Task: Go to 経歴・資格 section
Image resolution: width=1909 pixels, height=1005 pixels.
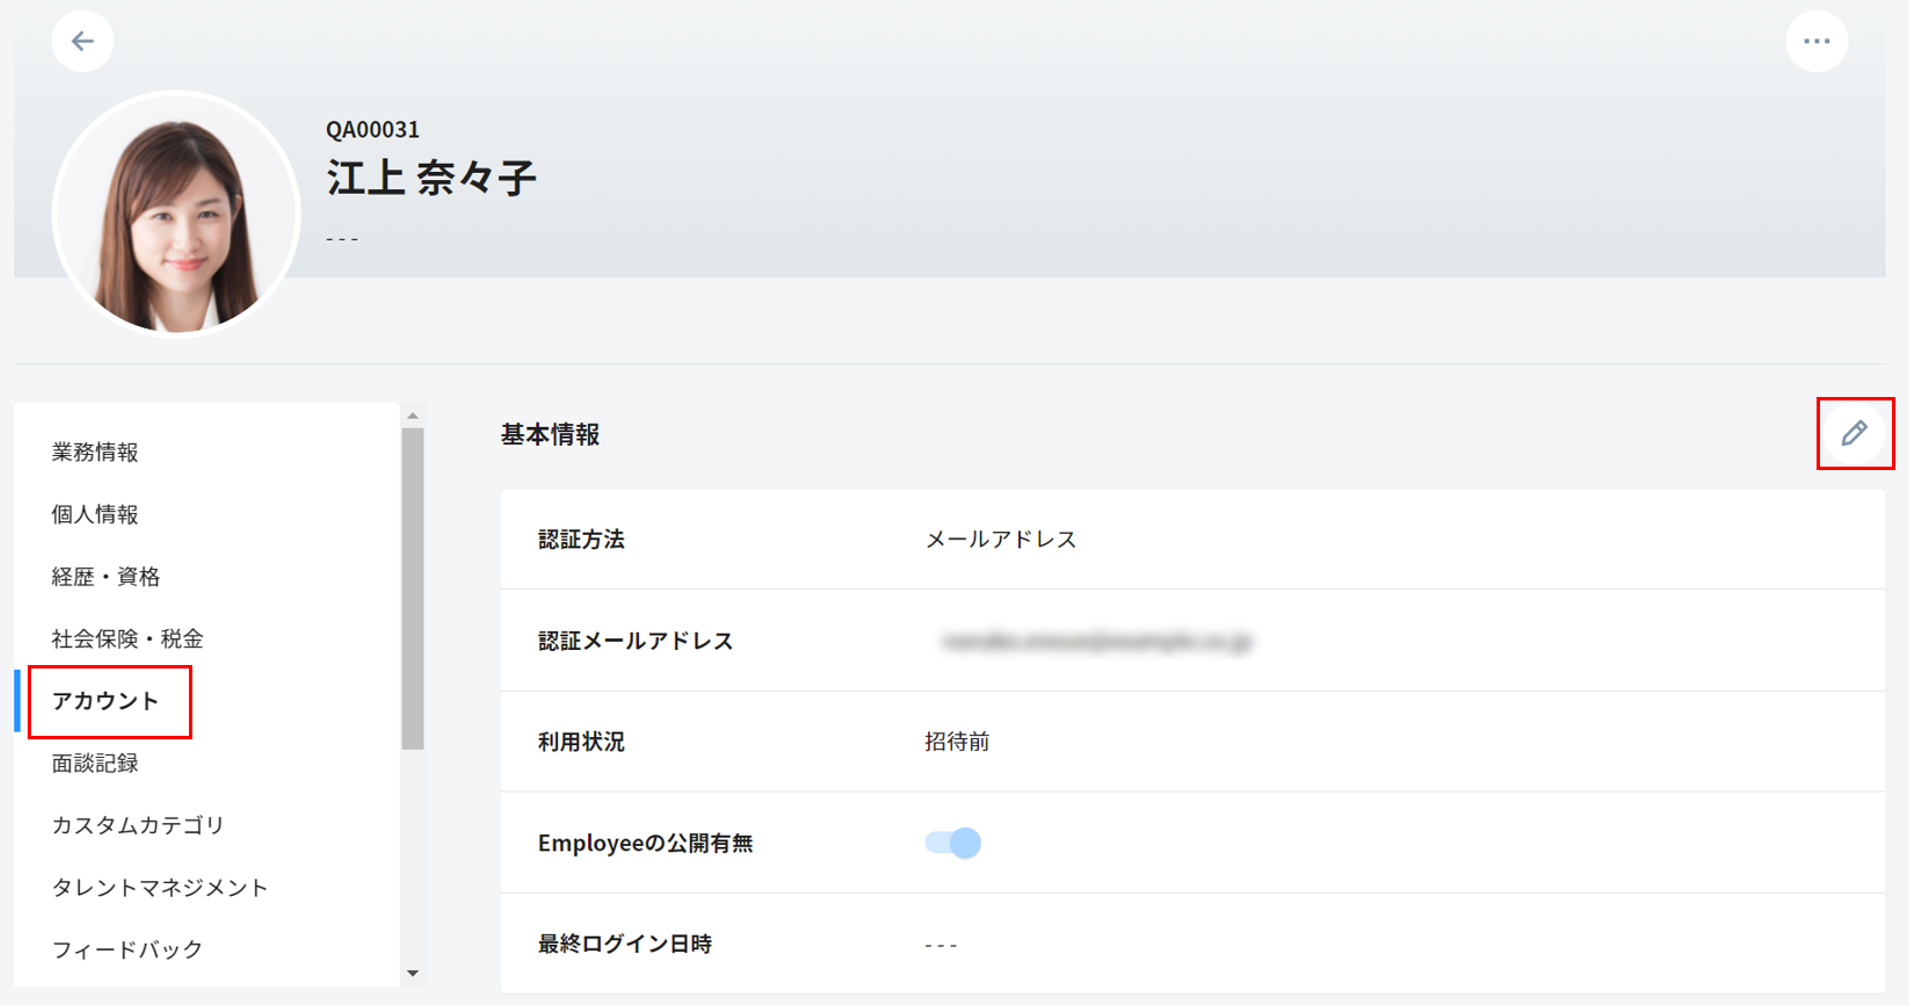Action: click(x=106, y=577)
